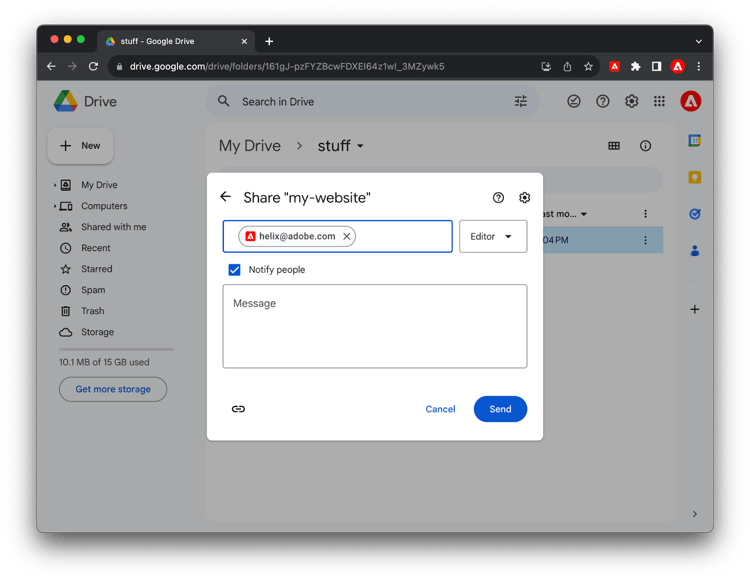This screenshot has height=581, width=750.
Task: Expand the Computers tree item
Action: coord(55,206)
